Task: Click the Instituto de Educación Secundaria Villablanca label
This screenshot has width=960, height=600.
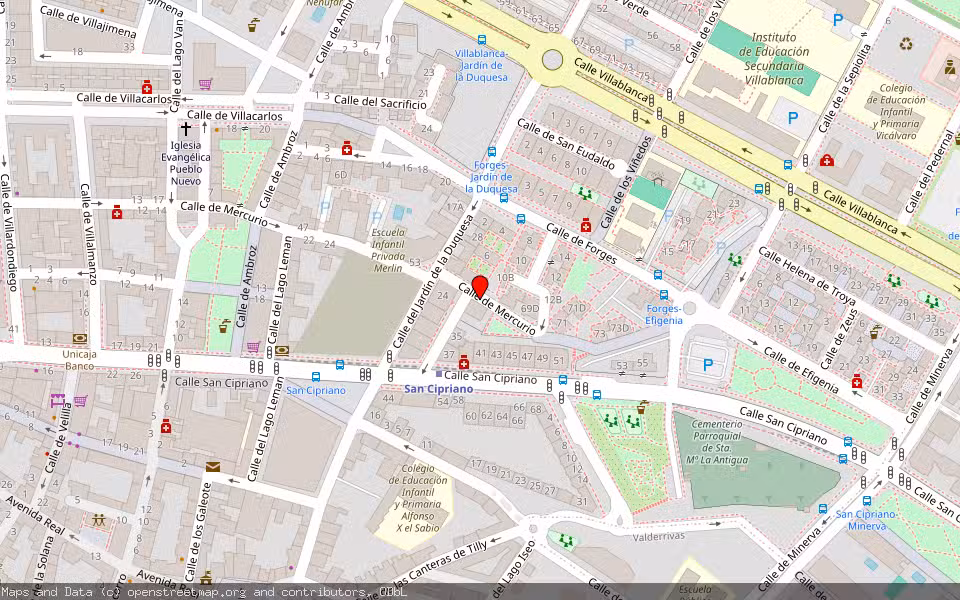Action: (774, 59)
